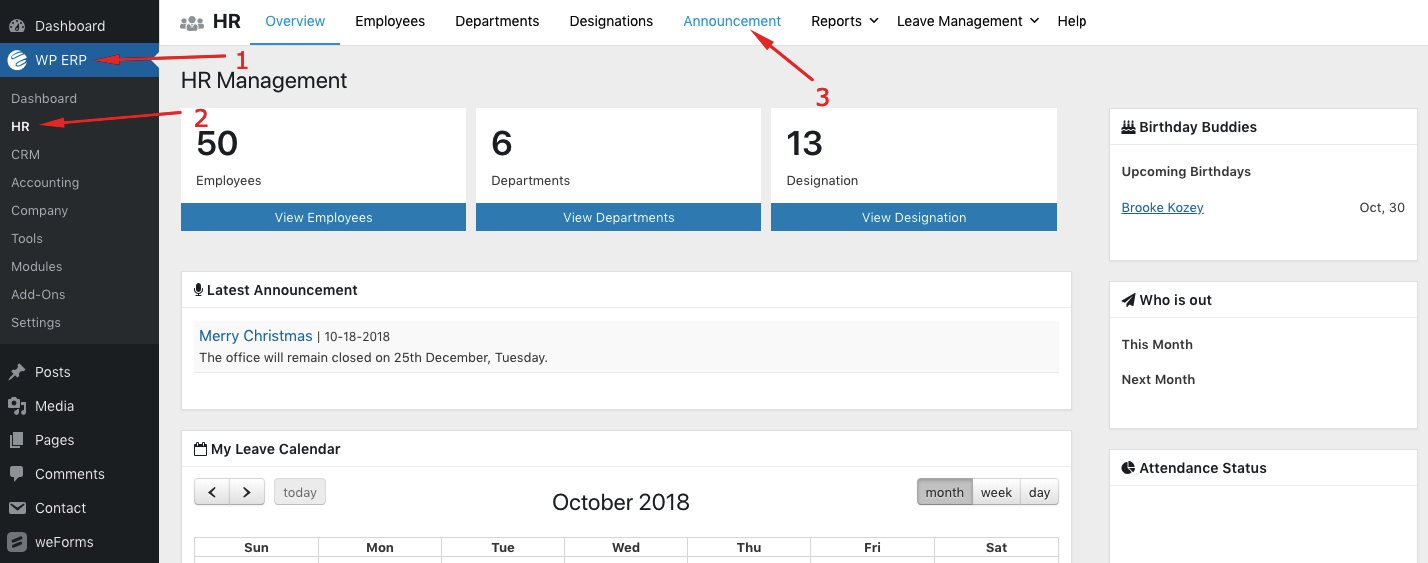
Task: Click the Comments speech bubble icon
Action: pyautogui.click(x=17, y=474)
